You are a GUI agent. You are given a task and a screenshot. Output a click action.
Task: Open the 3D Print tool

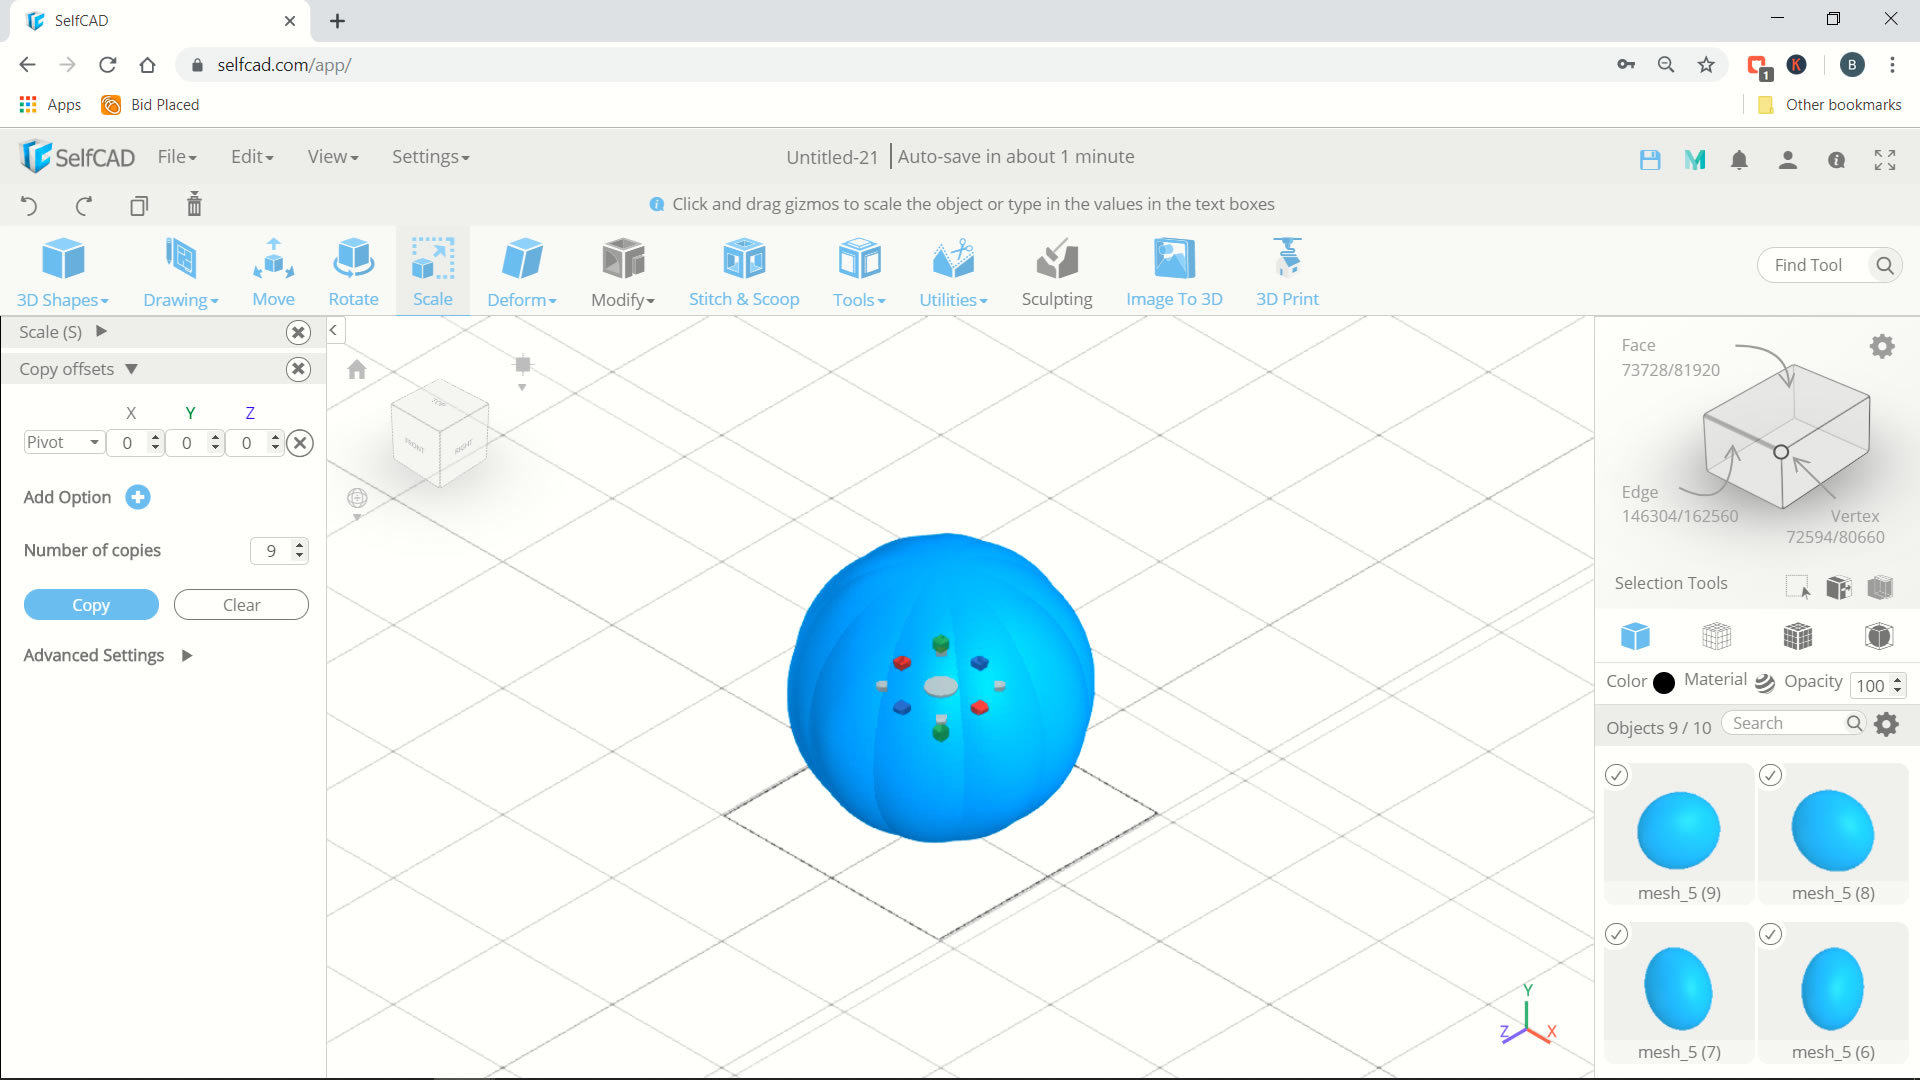[x=1287, y=272]
